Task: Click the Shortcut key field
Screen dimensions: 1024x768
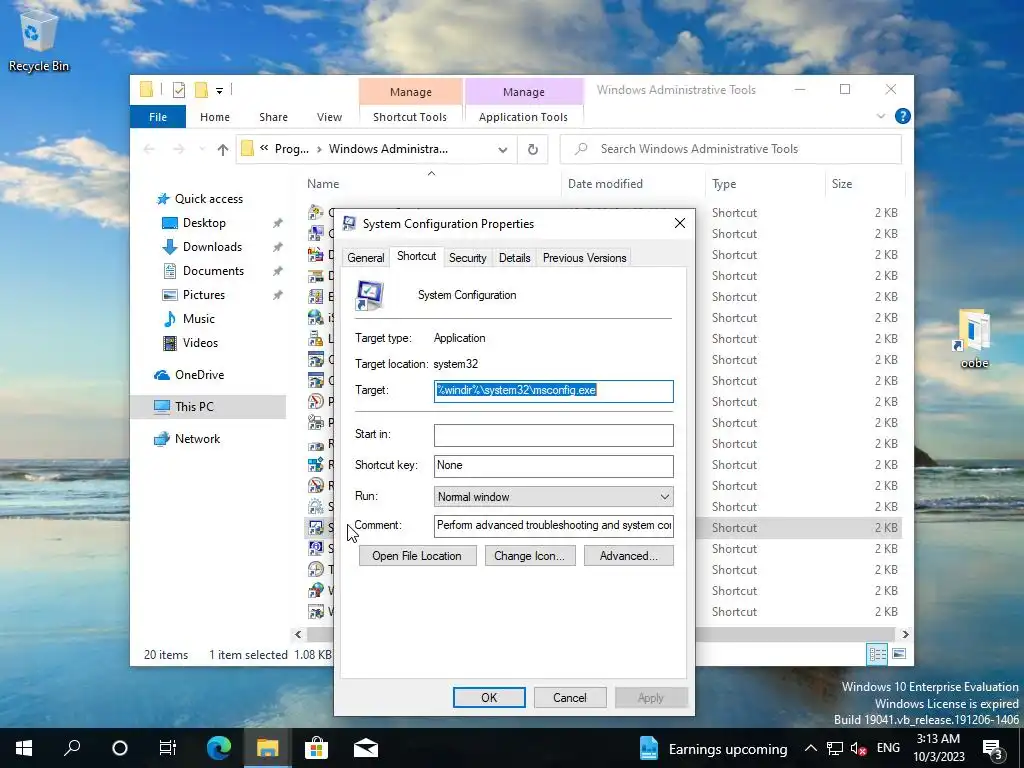Action: (x=553, y=466)
